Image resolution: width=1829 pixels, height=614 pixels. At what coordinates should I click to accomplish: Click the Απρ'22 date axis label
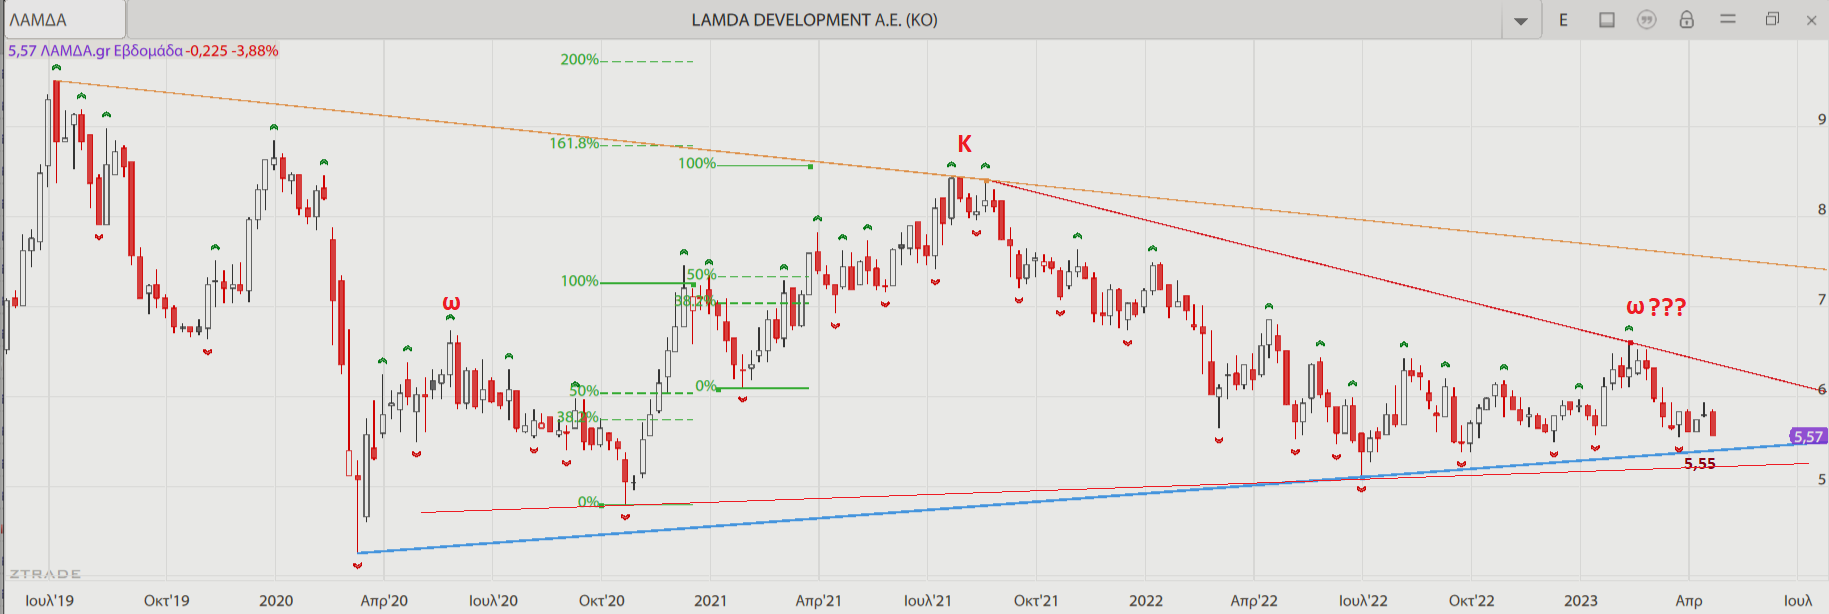[1254, 601]
